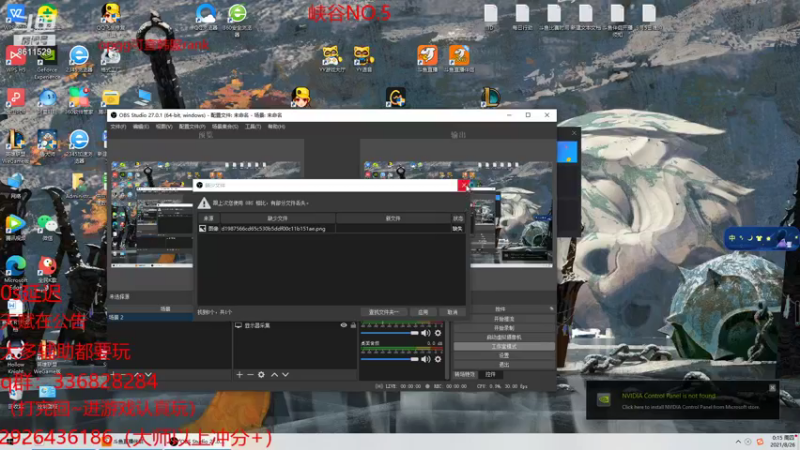Viewport: 800px width, 450px height.
Task: Adjust the first mixer volume slider
Action: (390, 333)
